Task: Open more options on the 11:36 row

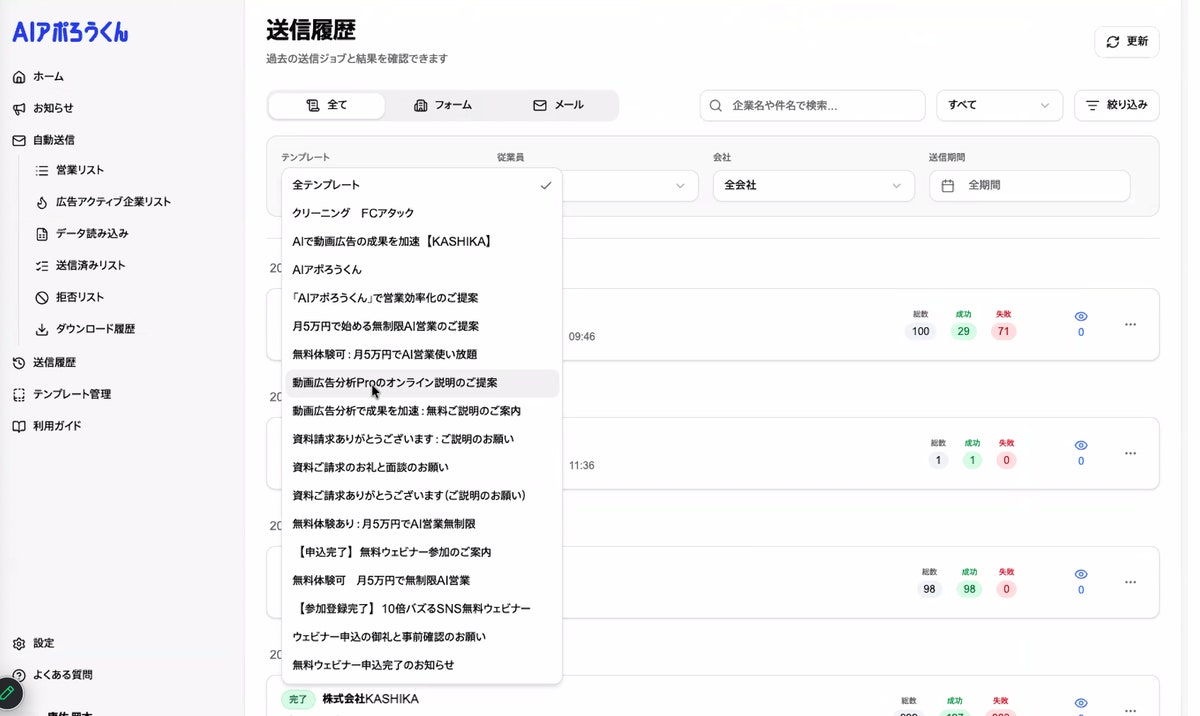Action: point(1131,453)
